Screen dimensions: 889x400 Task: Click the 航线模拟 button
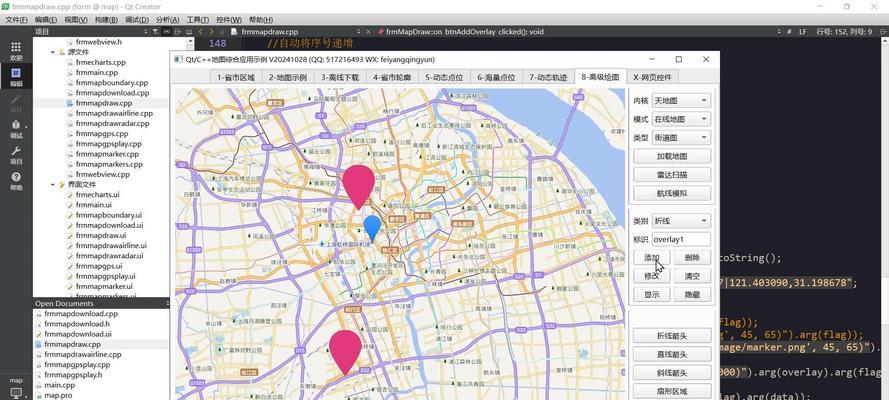[672, 193]
